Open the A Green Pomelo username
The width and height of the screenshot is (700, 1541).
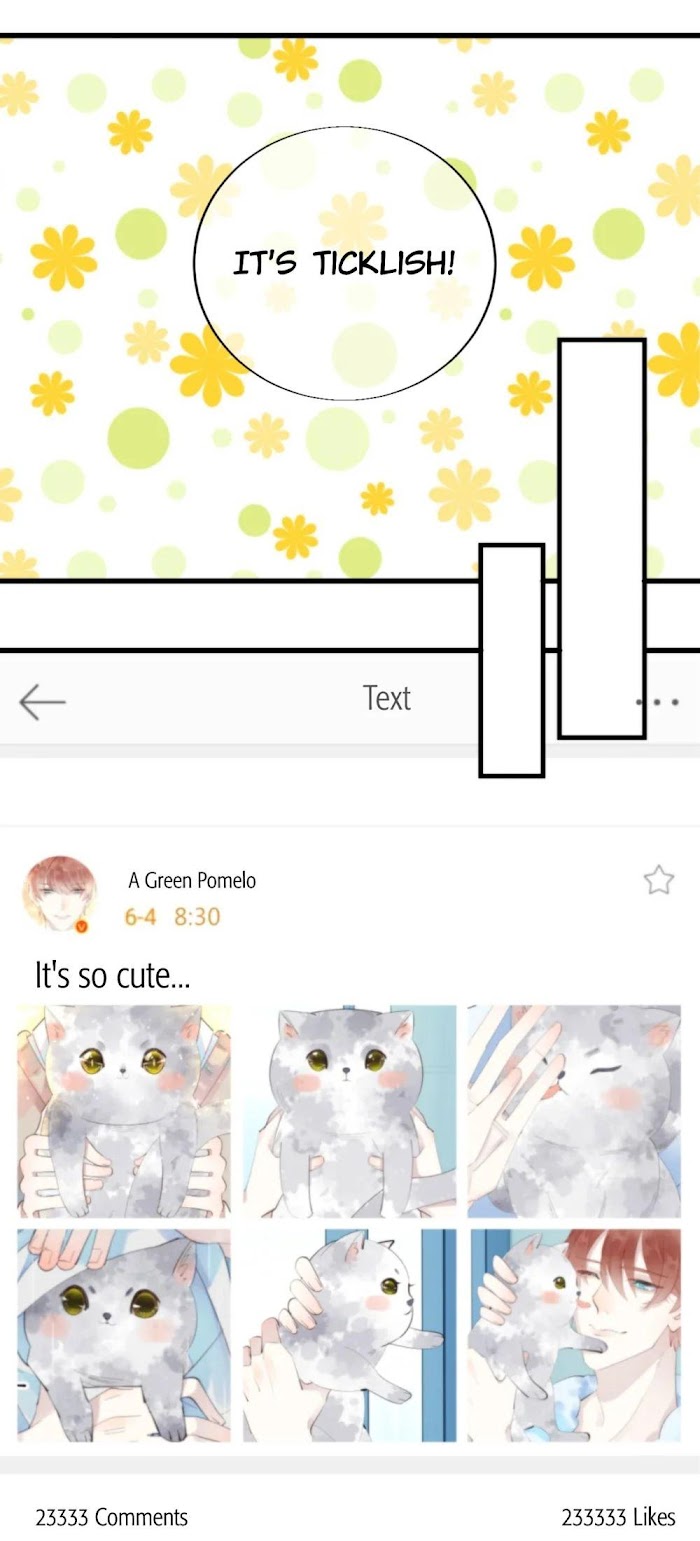pos(192,880)
